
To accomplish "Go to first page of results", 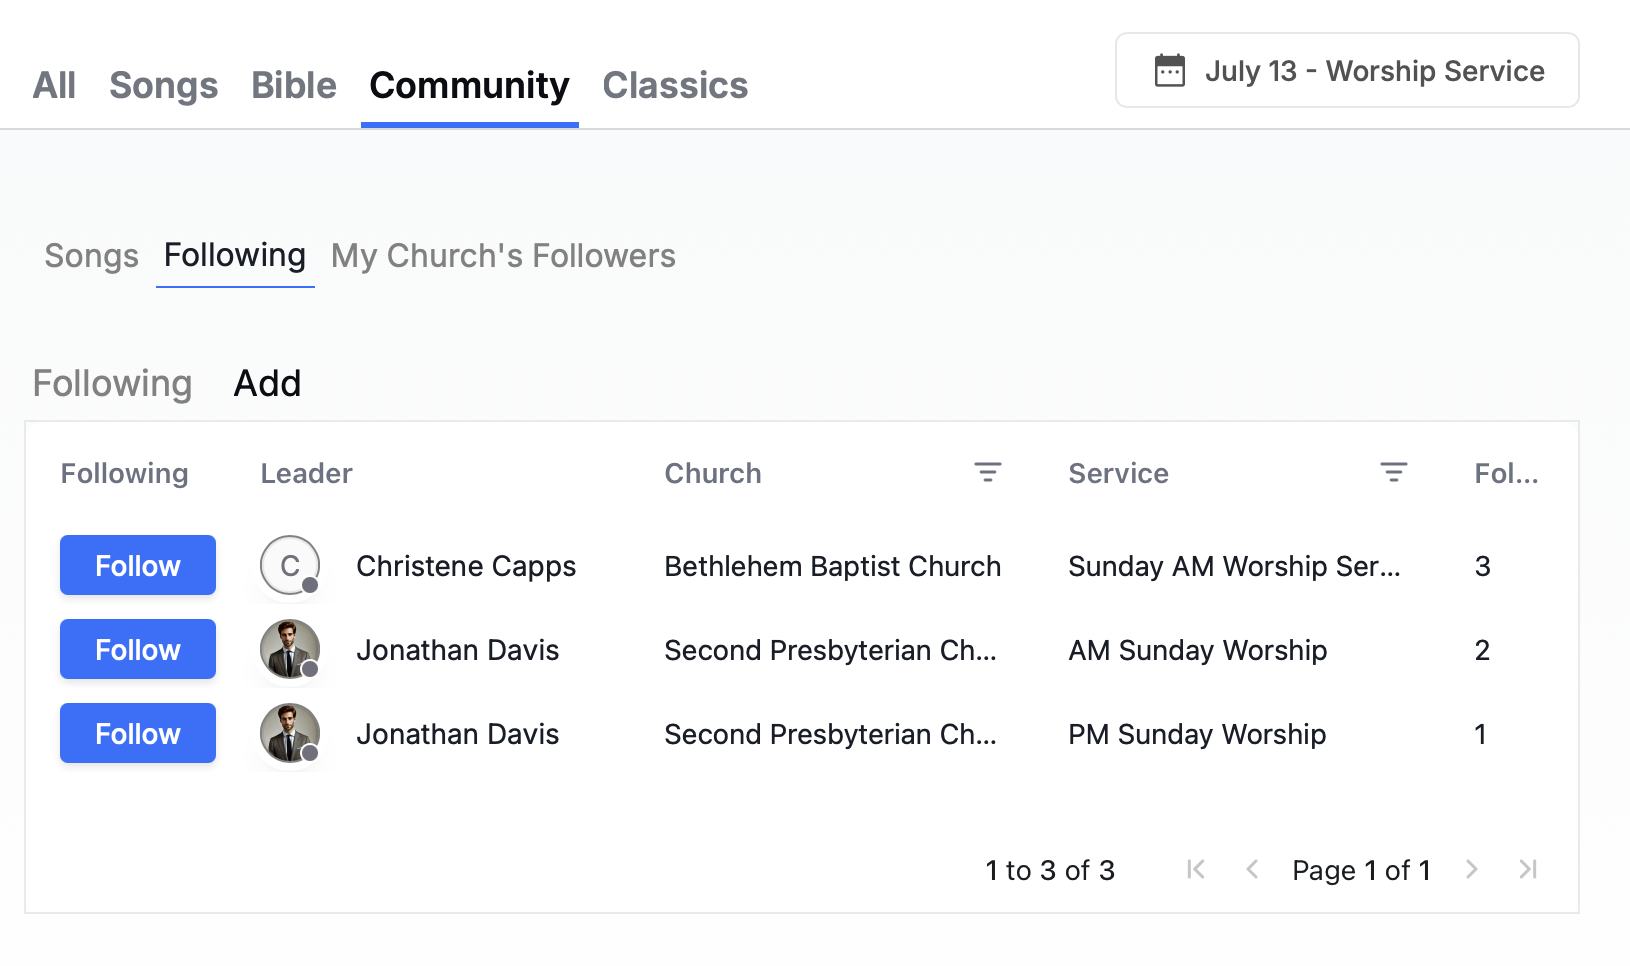I will pos(1195,870).
